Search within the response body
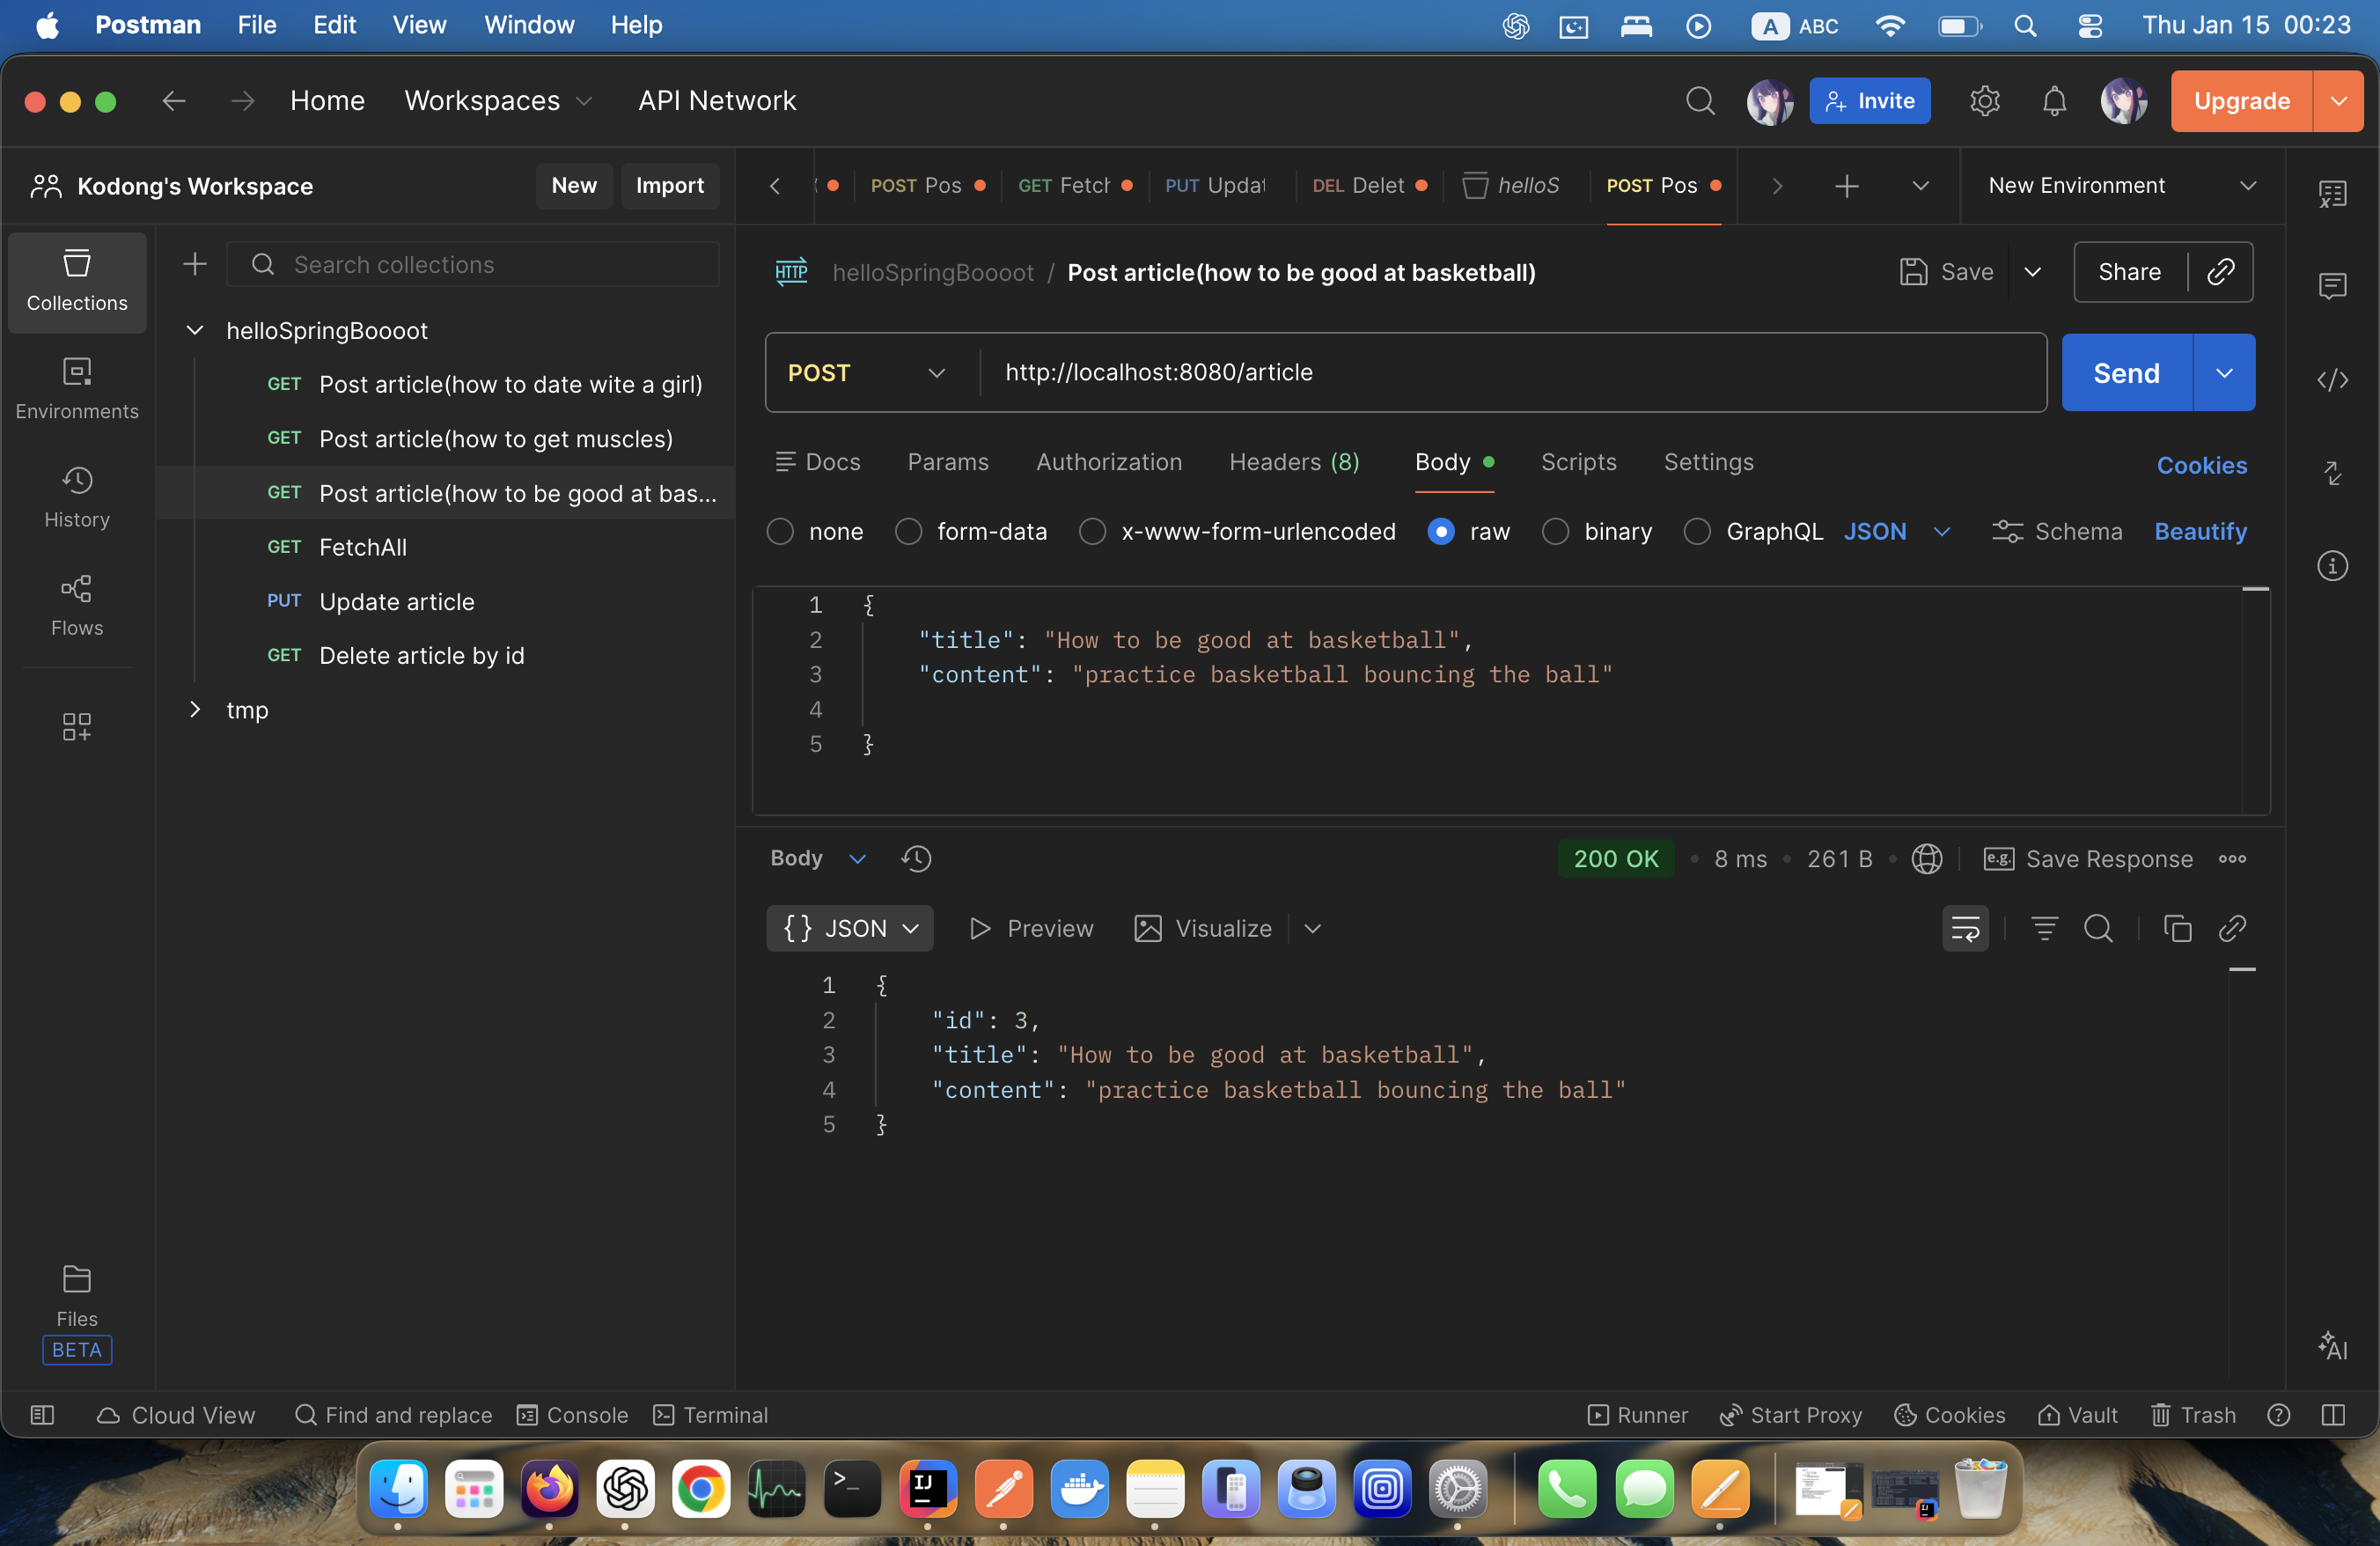The width and height of the screenshot is (2380, 1546). pyautogui.click(x=2097, y=929)
